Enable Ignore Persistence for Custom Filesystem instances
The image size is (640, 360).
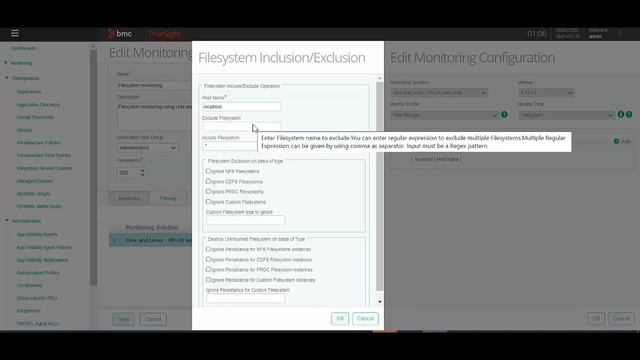point(208,280)
